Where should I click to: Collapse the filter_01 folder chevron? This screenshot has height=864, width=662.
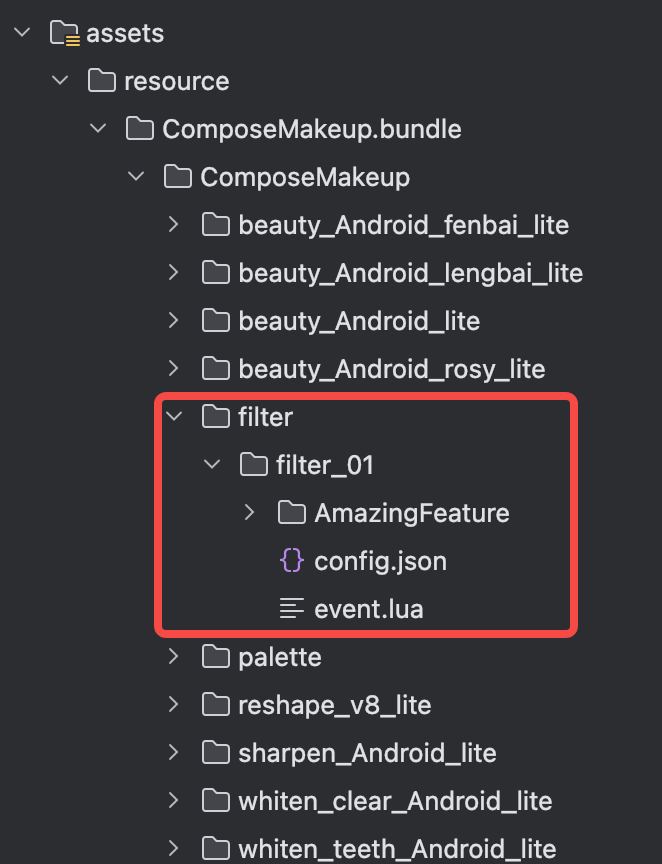coord(212,465)
